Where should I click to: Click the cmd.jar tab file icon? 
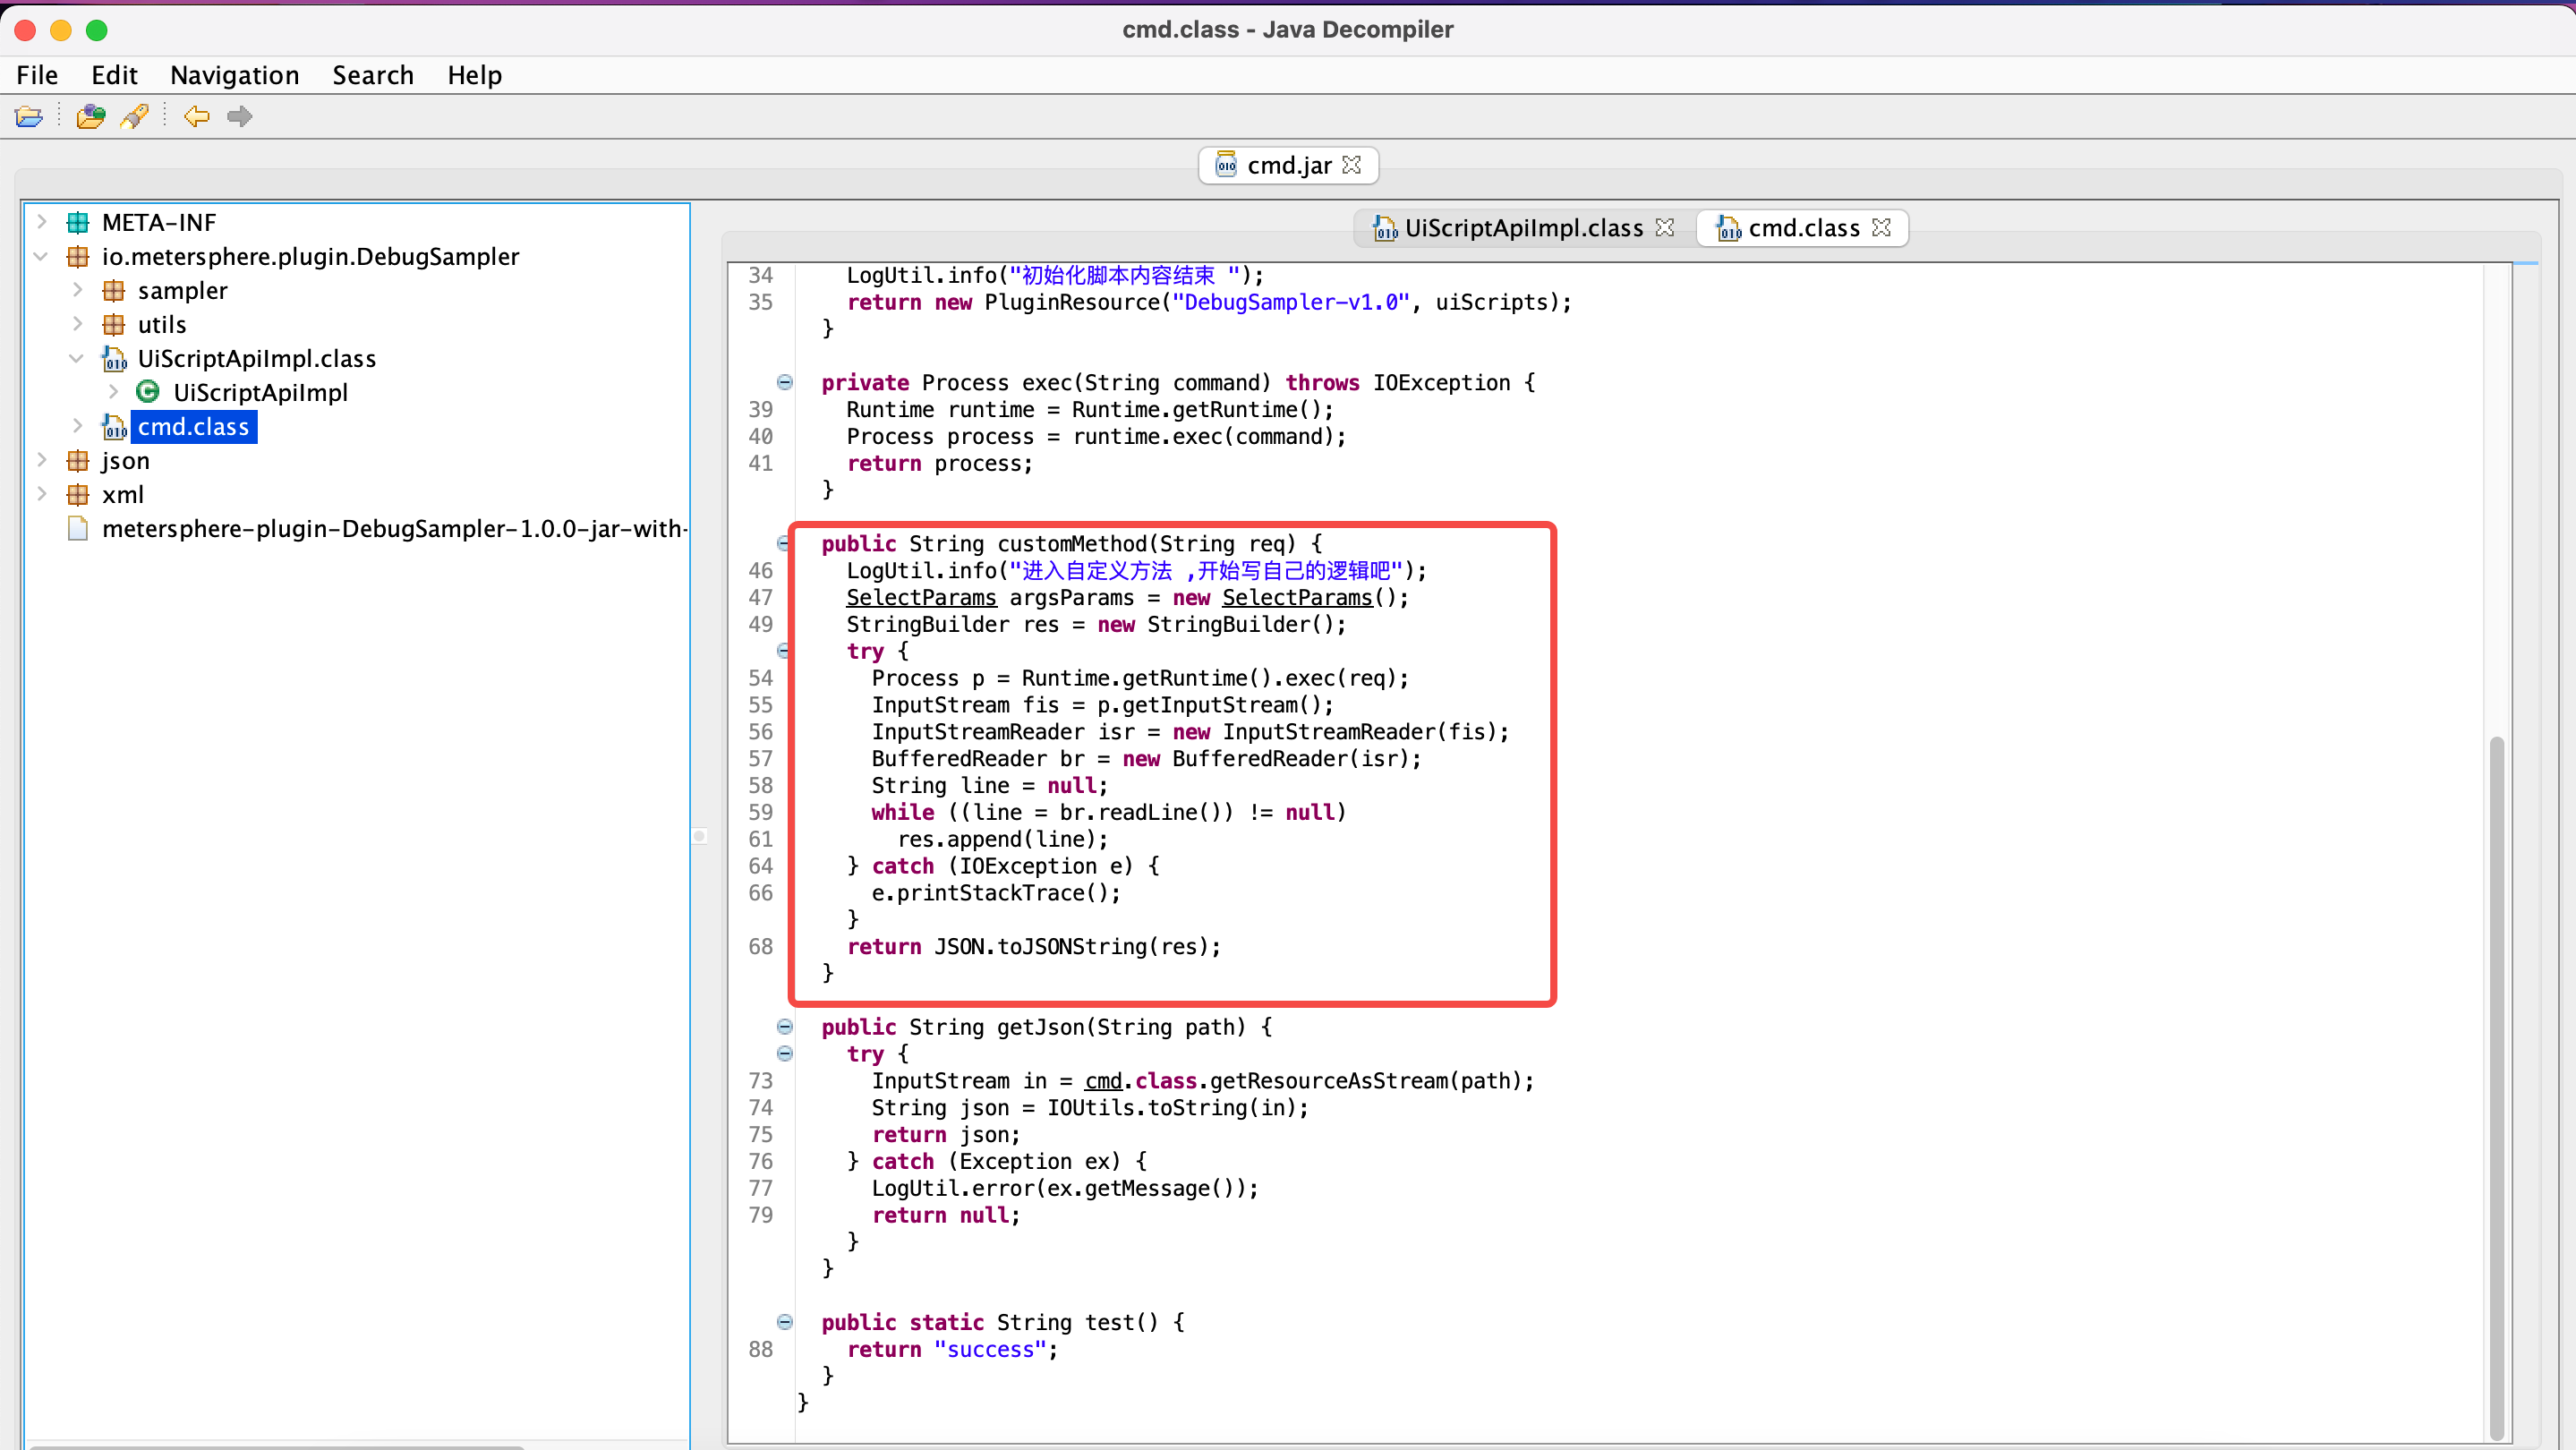pyautogui.click(x=1225, y=165)
